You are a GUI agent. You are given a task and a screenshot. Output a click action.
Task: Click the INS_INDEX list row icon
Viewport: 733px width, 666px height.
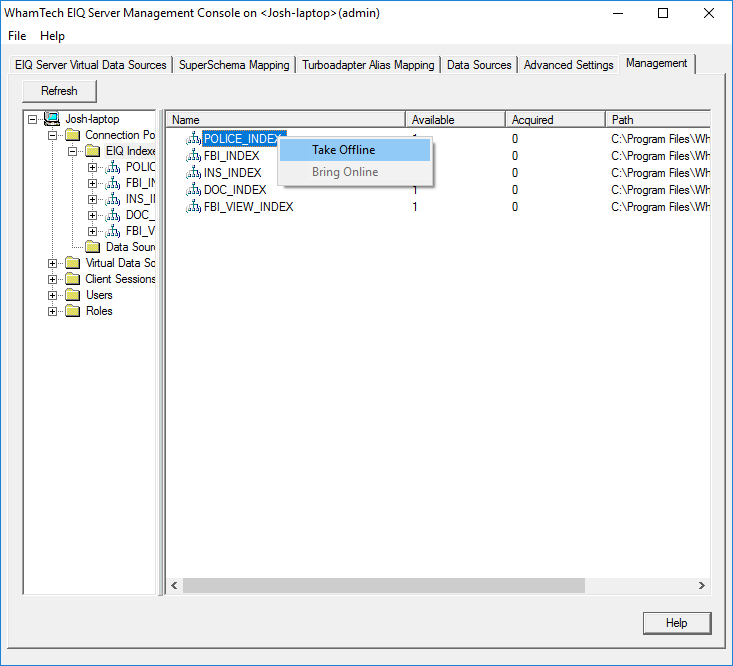[194, 173]
